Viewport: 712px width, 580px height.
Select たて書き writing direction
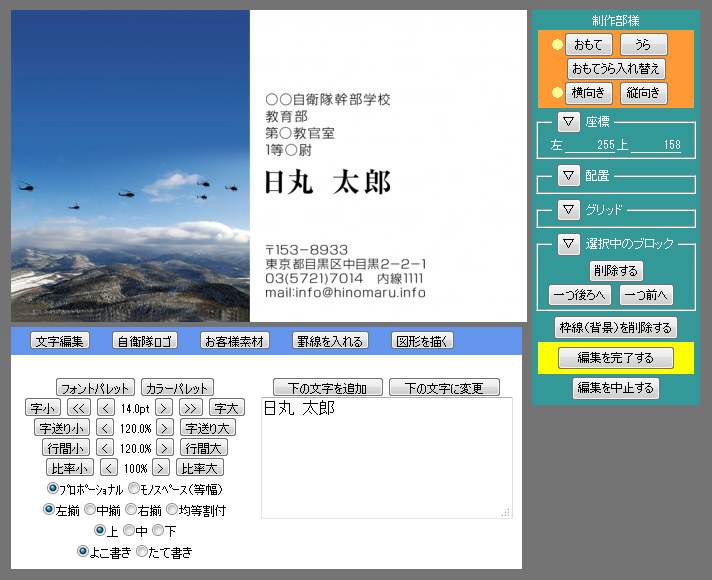142,551
